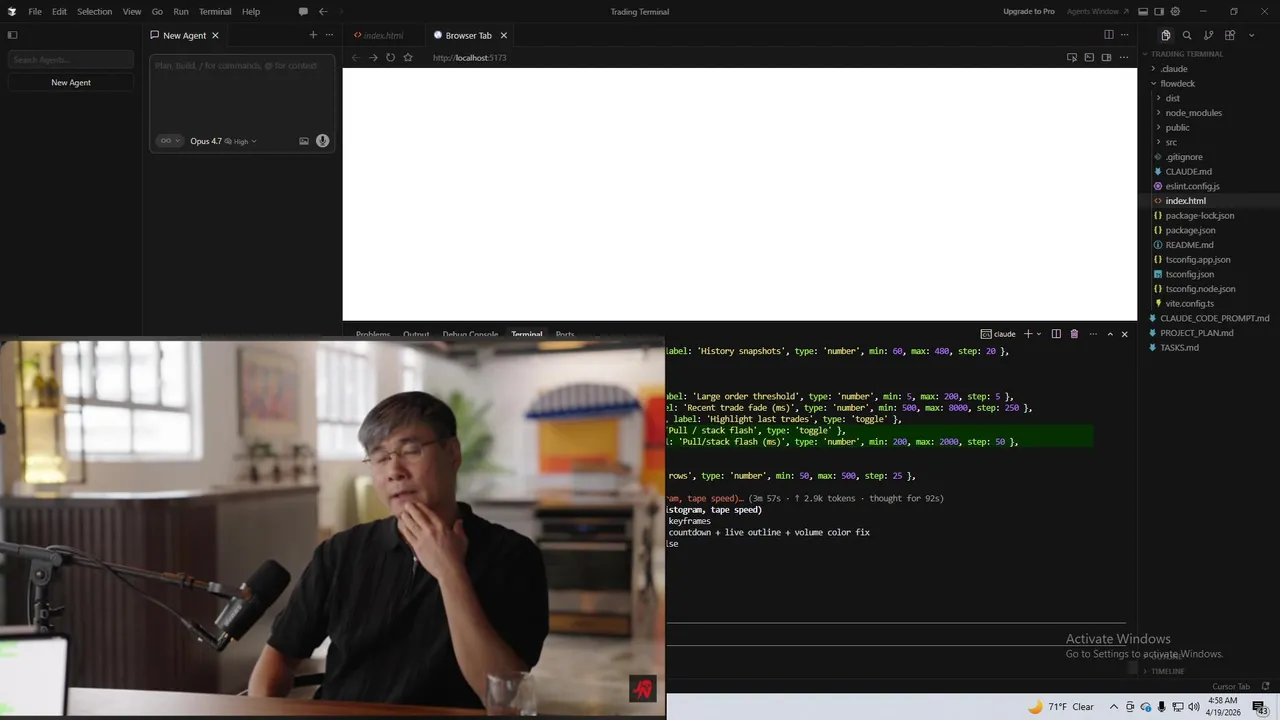Start voice input with microphone icon
The image size is (1280, 720).
click(322, 141)
